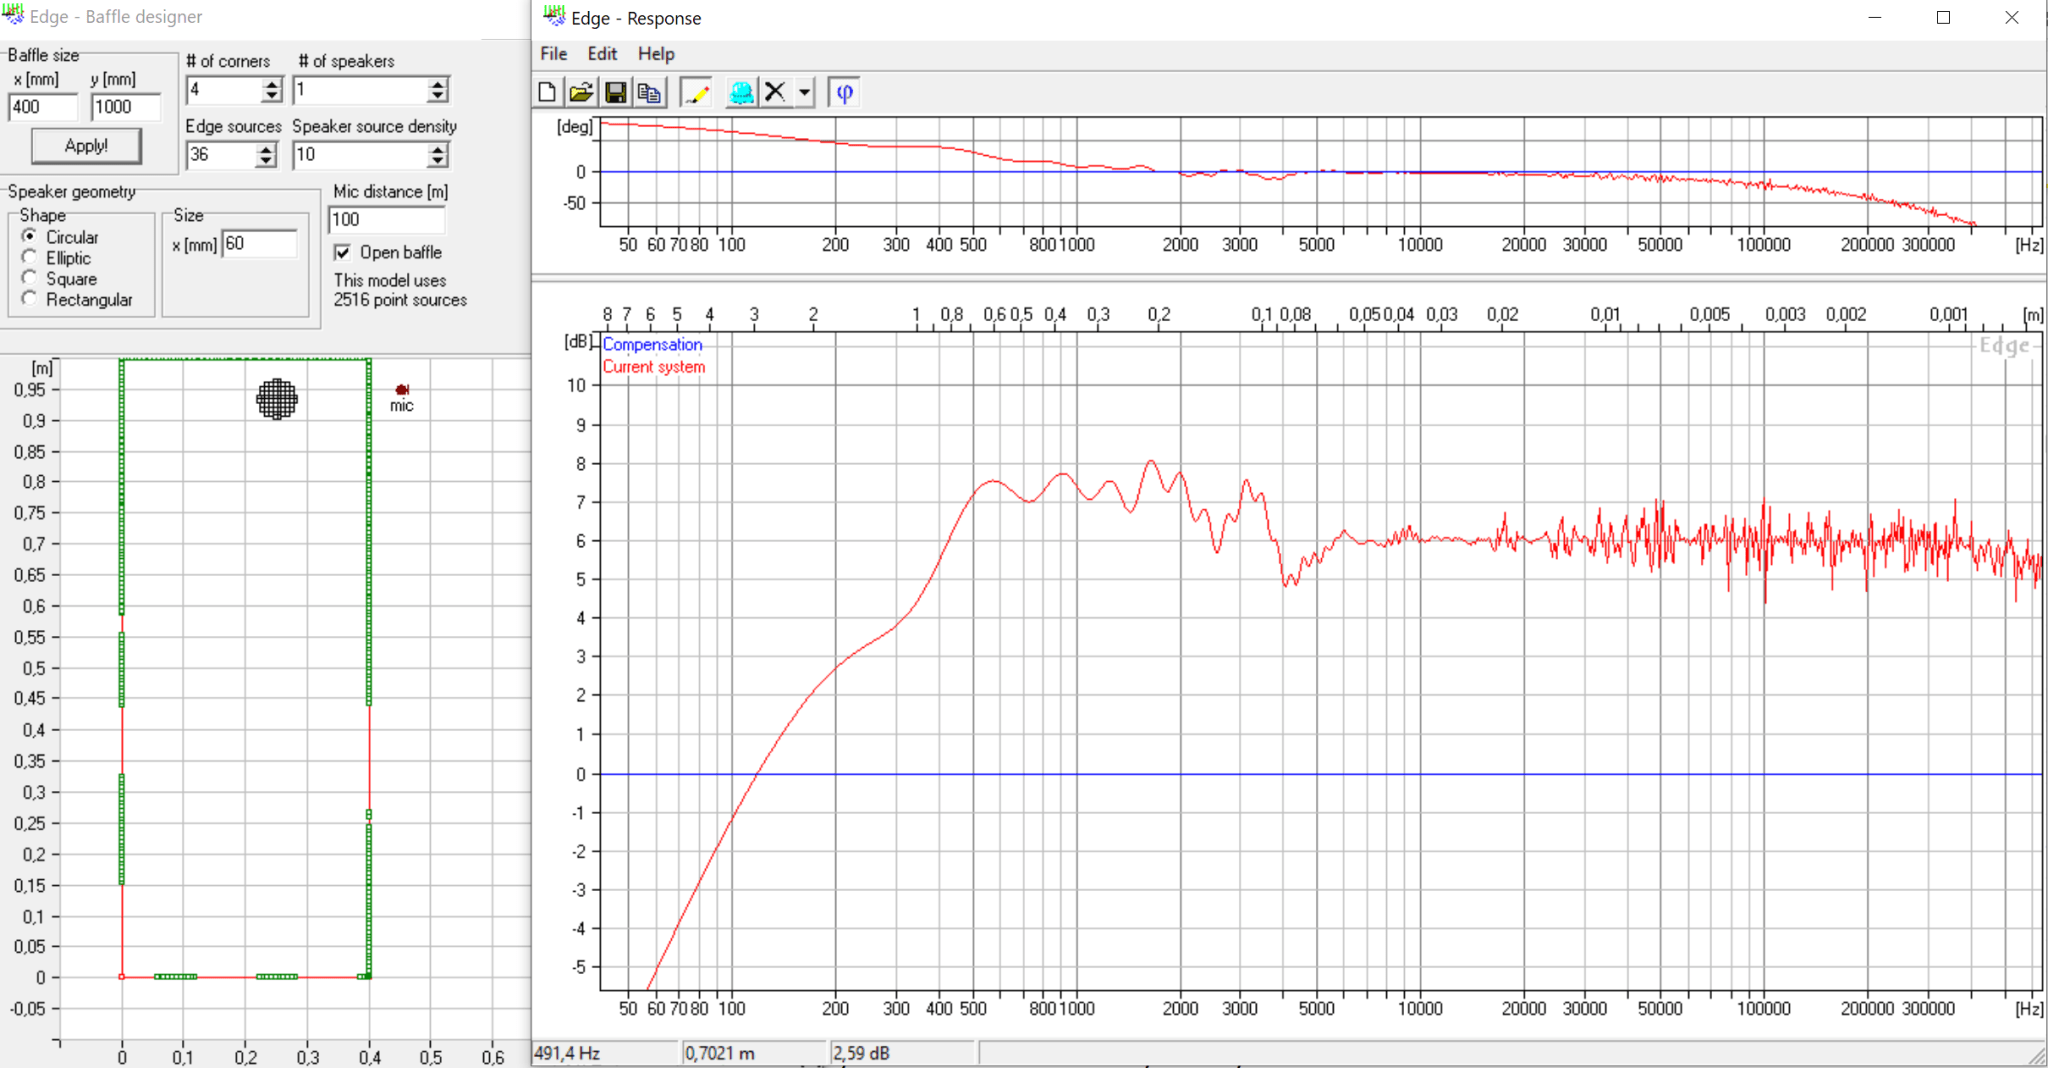Image resolution: width=2048 pixels, height=1068 pixels.
Task: Click the Compensation legend label
Action: coord(652,344)
